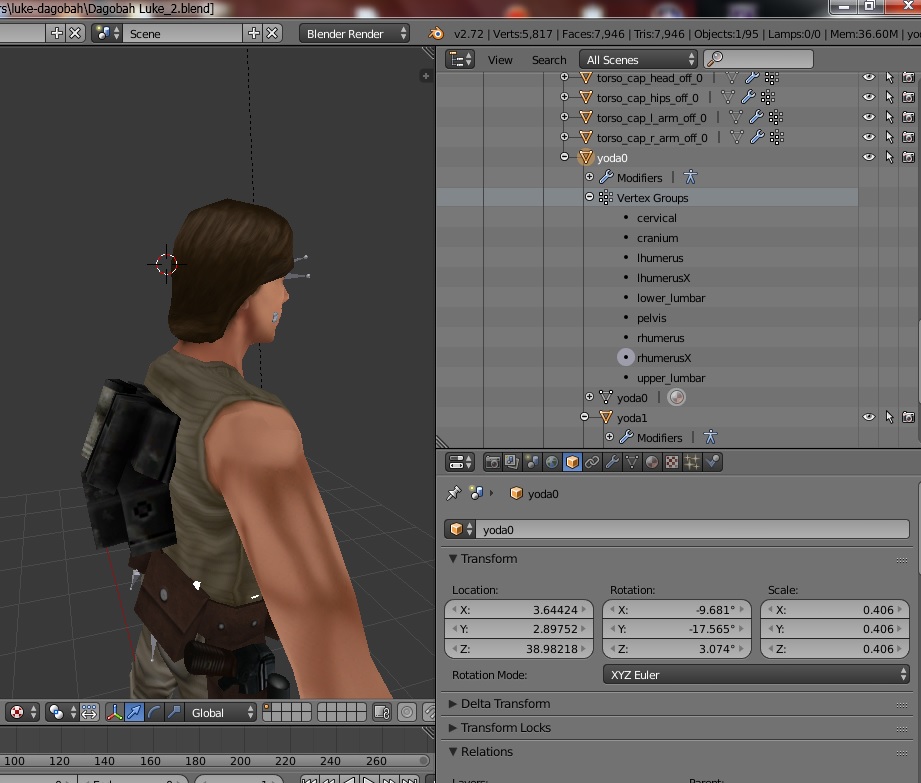Open the Object properties cube tab
This screenshot has width=921, height=783.
point(572,462)
